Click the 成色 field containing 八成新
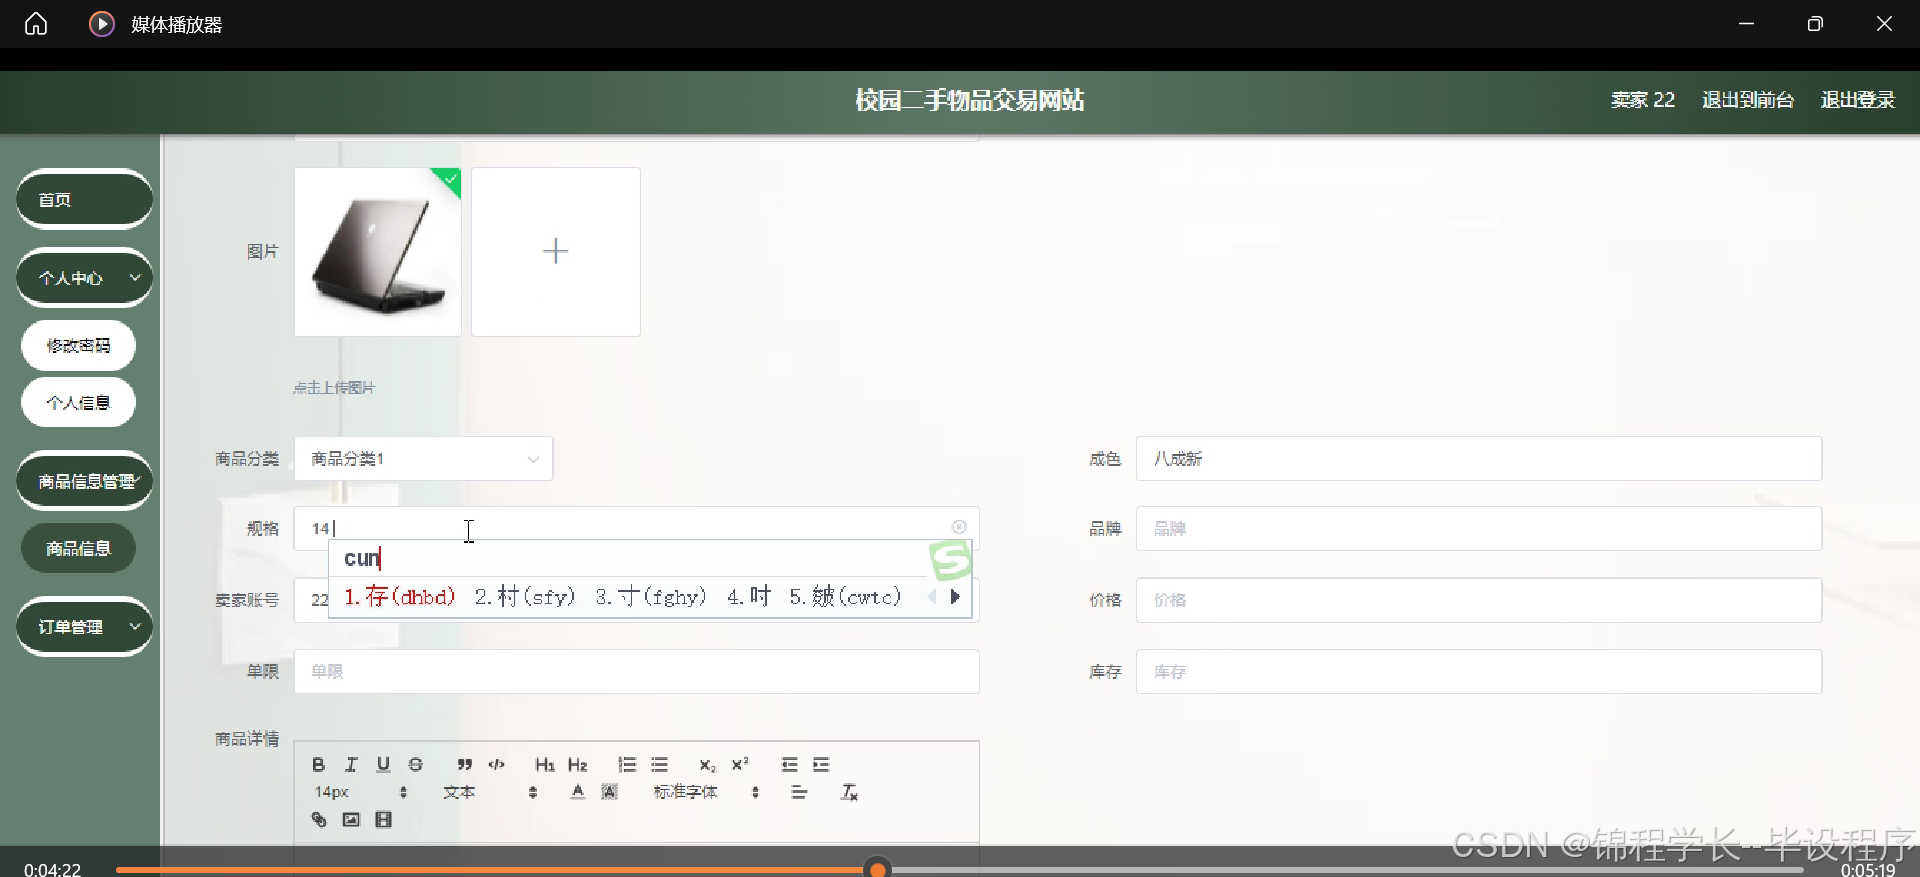The image size is (1920, 877). click(1479, 459)
